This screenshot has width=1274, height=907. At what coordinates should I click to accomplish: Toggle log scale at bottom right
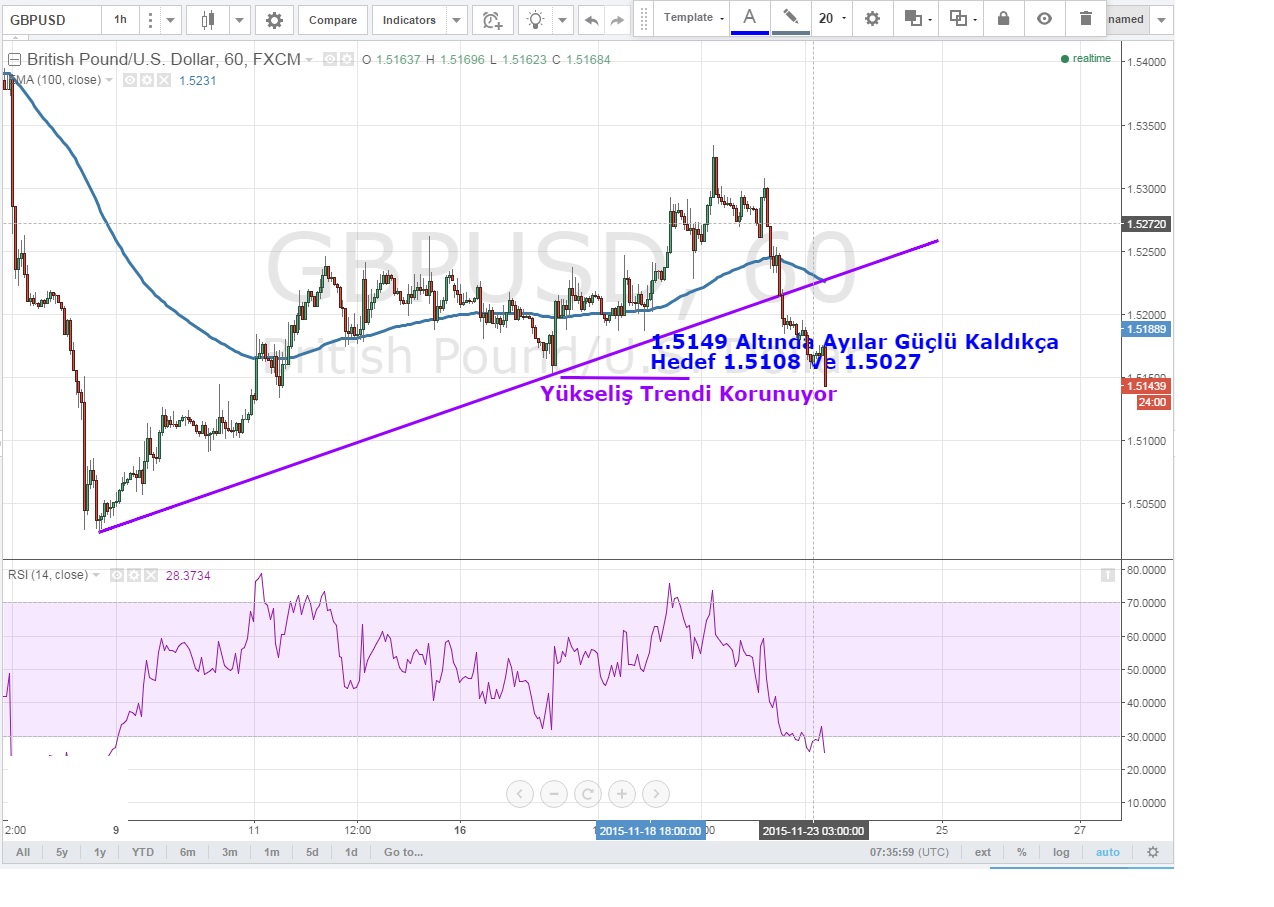coord(1061,852)
